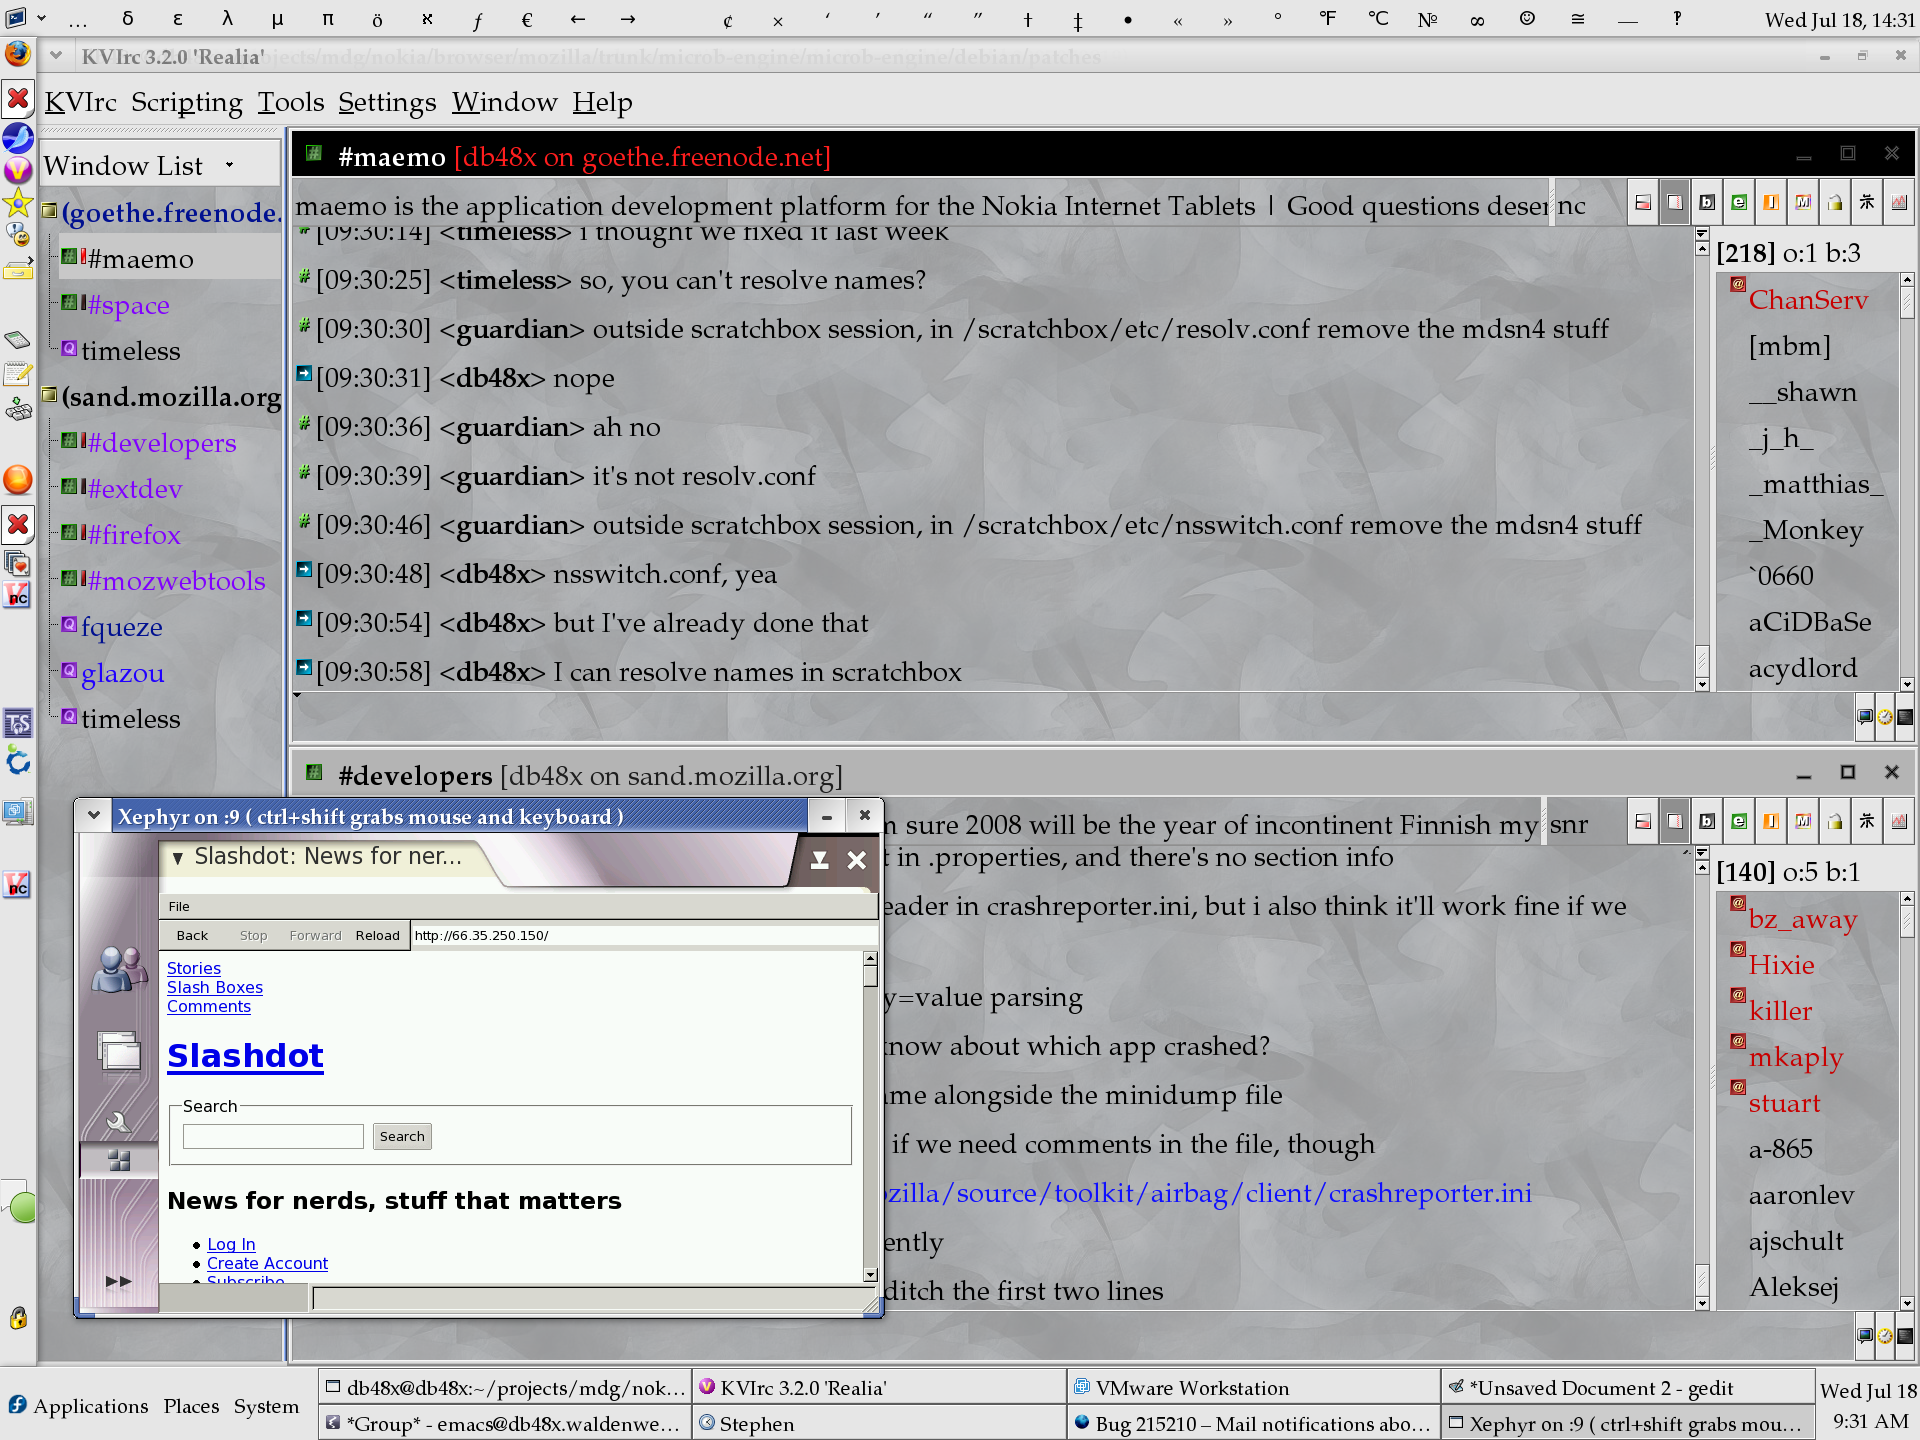Viewport: 1920px width, 1440px height.
Task: Toggle the invite exception editor (I) in #maemo
Action: pos(1771,203)
